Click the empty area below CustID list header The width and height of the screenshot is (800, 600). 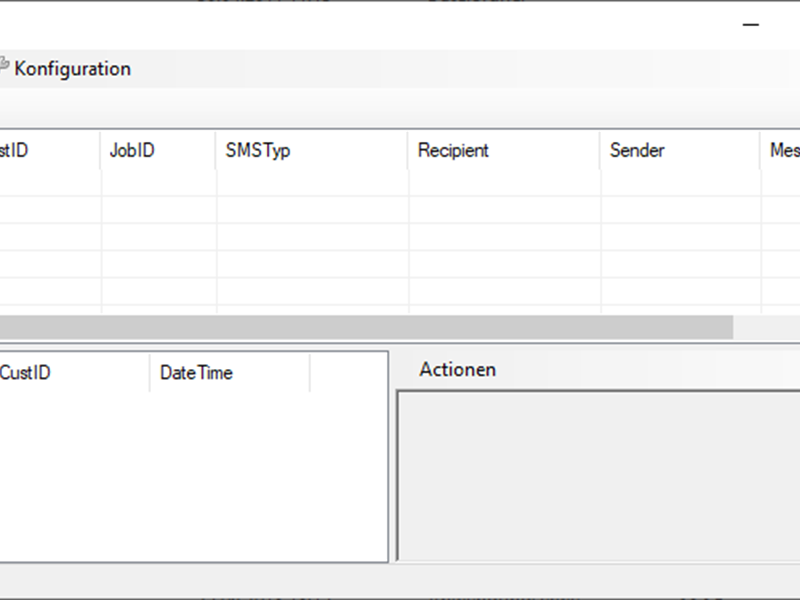click(x=190, y=470)
